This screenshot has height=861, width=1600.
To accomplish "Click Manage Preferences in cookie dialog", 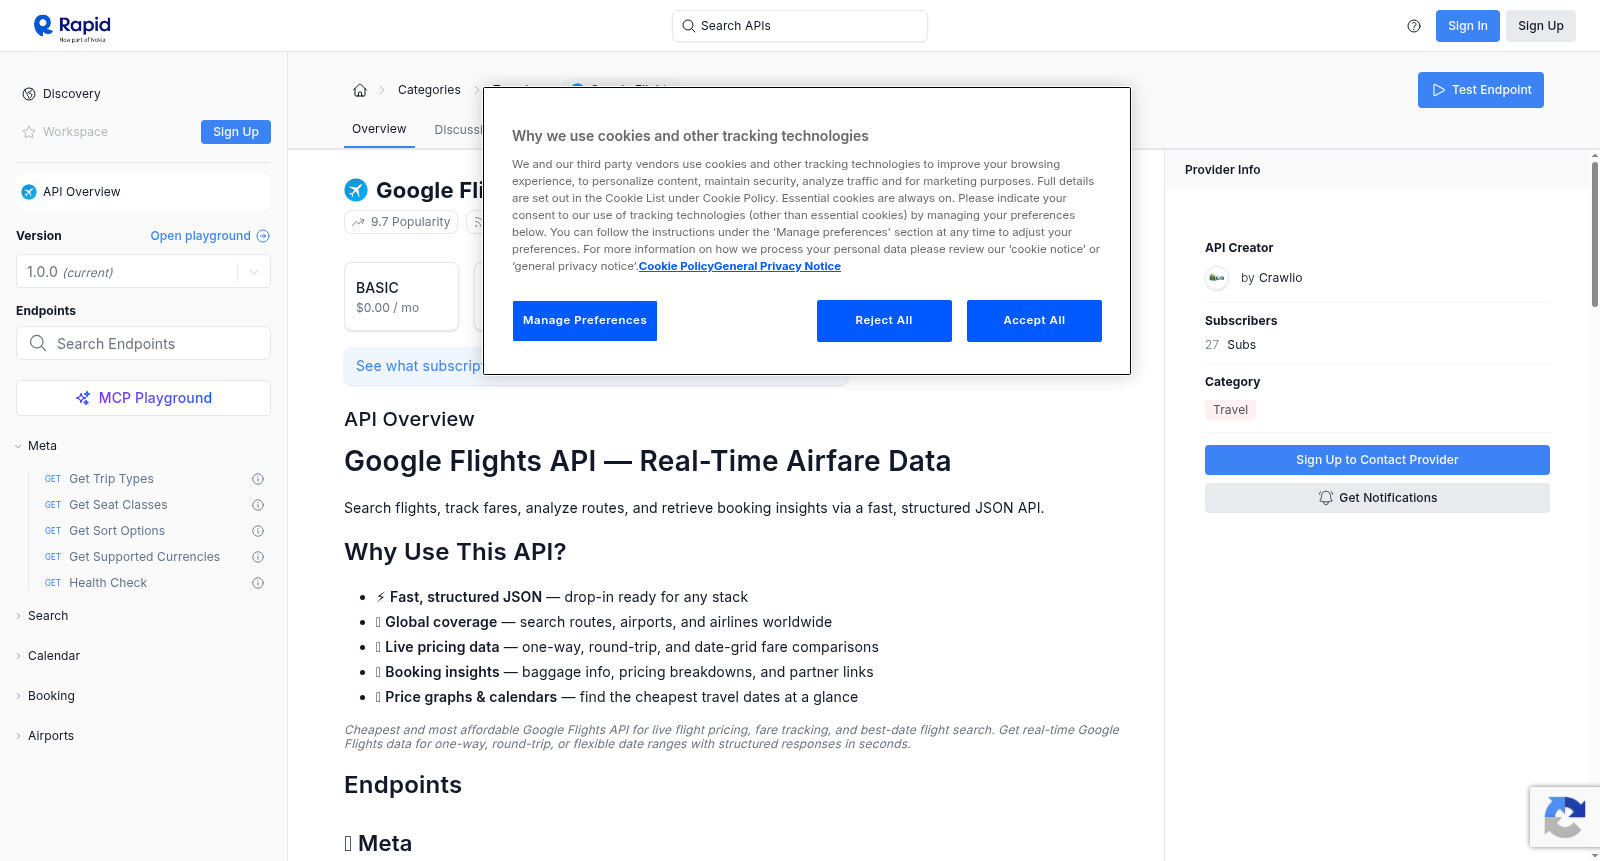I will (x=585, y=321).
